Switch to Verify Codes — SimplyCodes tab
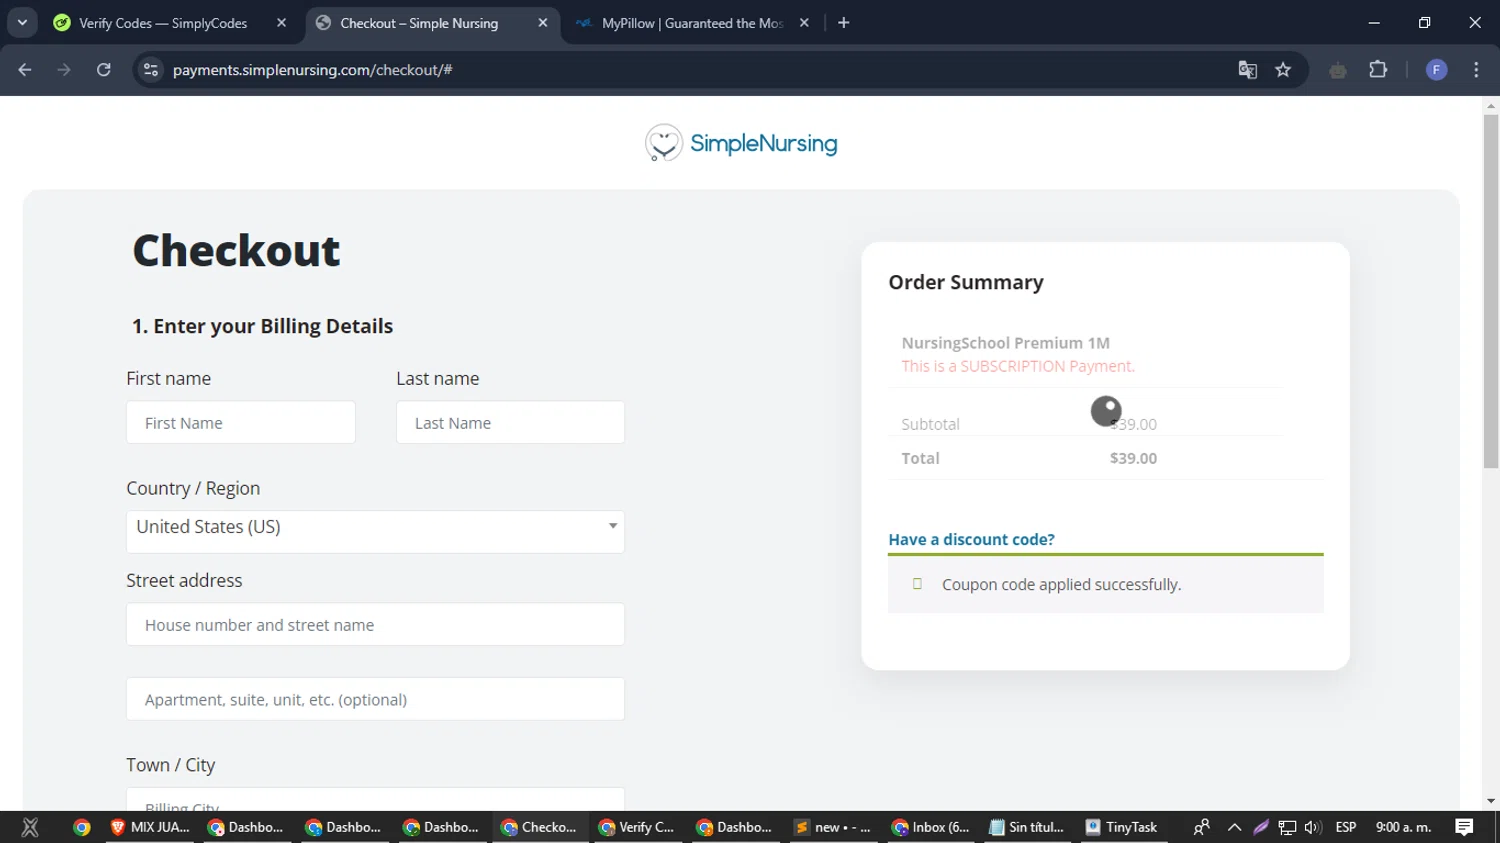This screenshot has height=843, width=1500. click(163, 23)
